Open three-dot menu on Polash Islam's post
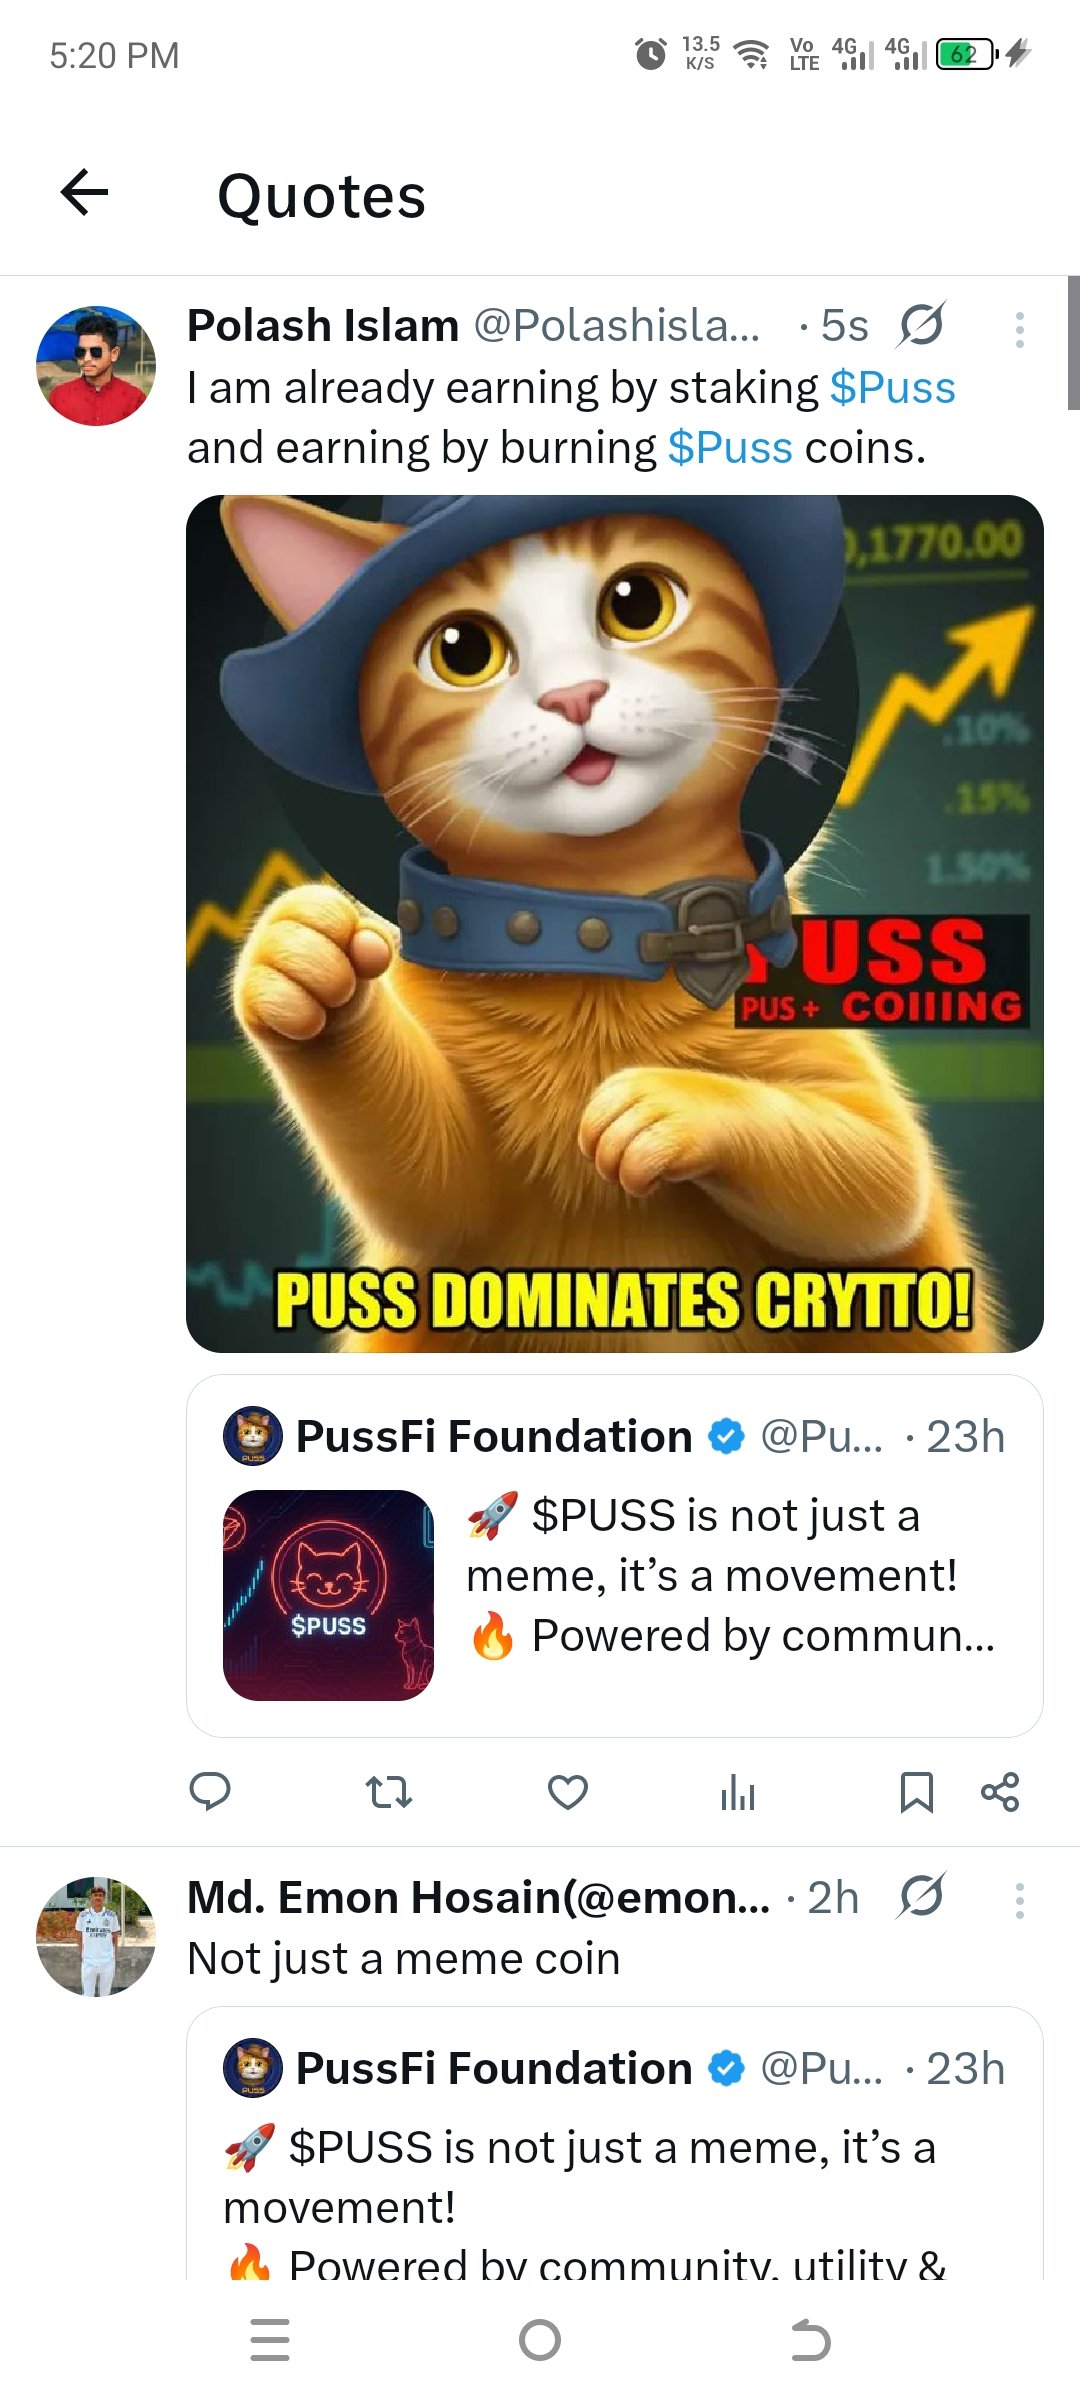 pos(1019,329)
